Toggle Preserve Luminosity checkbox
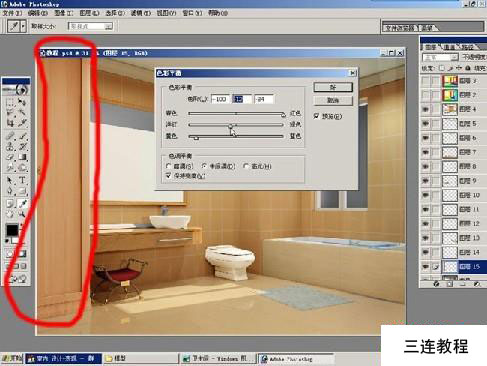Image resolution: width=487 pixels, height=366 pixels. coord(168,176)
